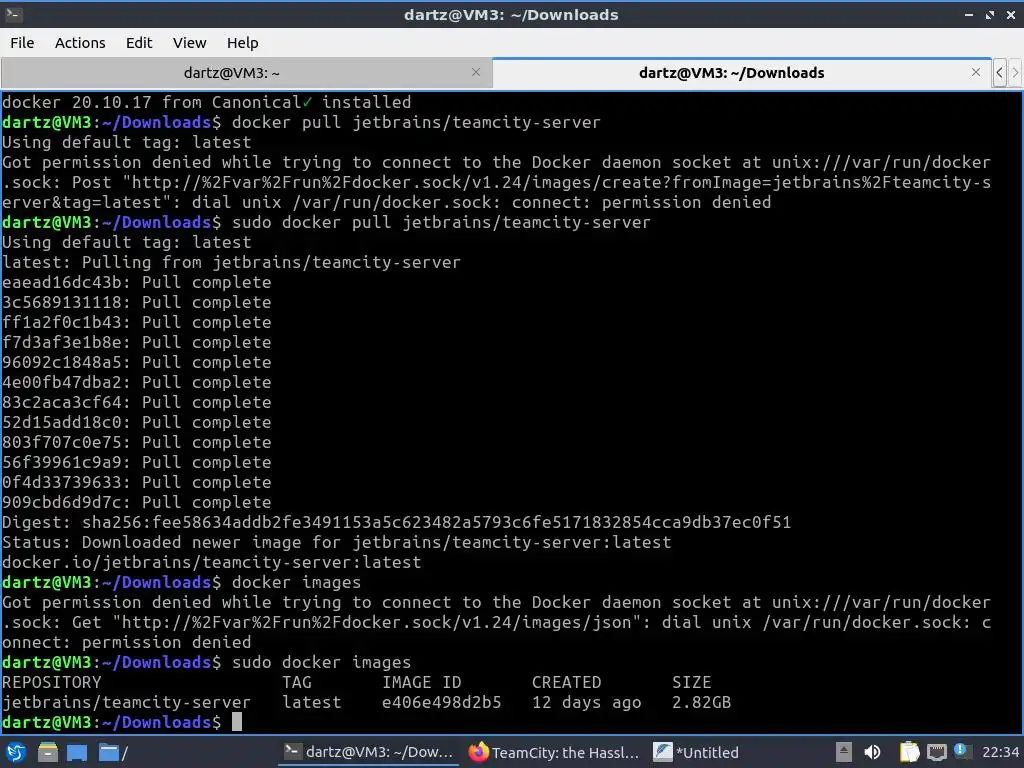1024x768 pixels.
Task: Maximize the terminal window
Action: [x=989, y=14]
